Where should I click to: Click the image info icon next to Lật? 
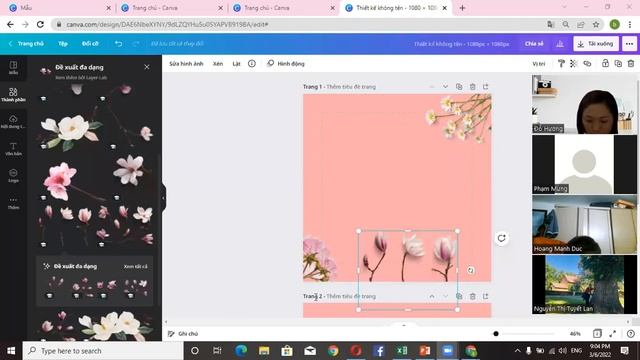pyautogui.click(x=252, y=64)
